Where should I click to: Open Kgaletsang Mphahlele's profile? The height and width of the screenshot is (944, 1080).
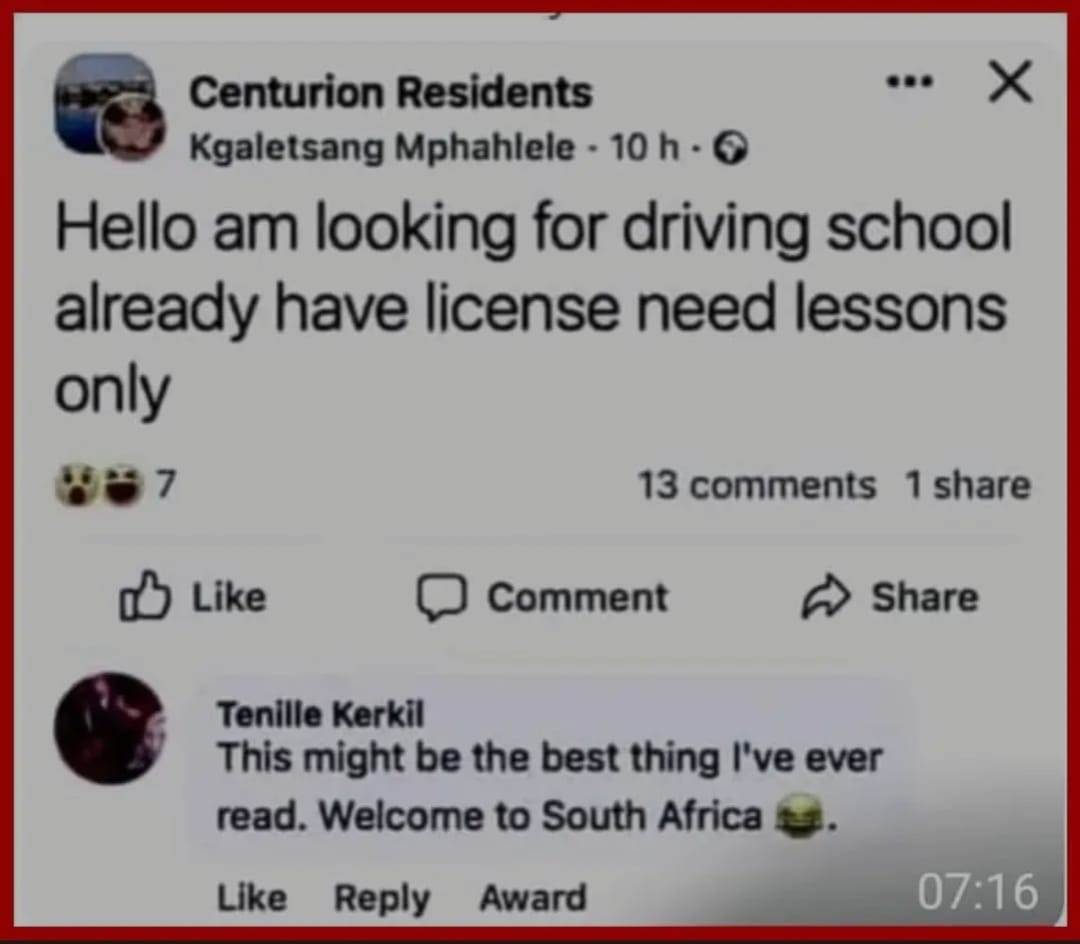pyautogui.click(x=382, y=147)
